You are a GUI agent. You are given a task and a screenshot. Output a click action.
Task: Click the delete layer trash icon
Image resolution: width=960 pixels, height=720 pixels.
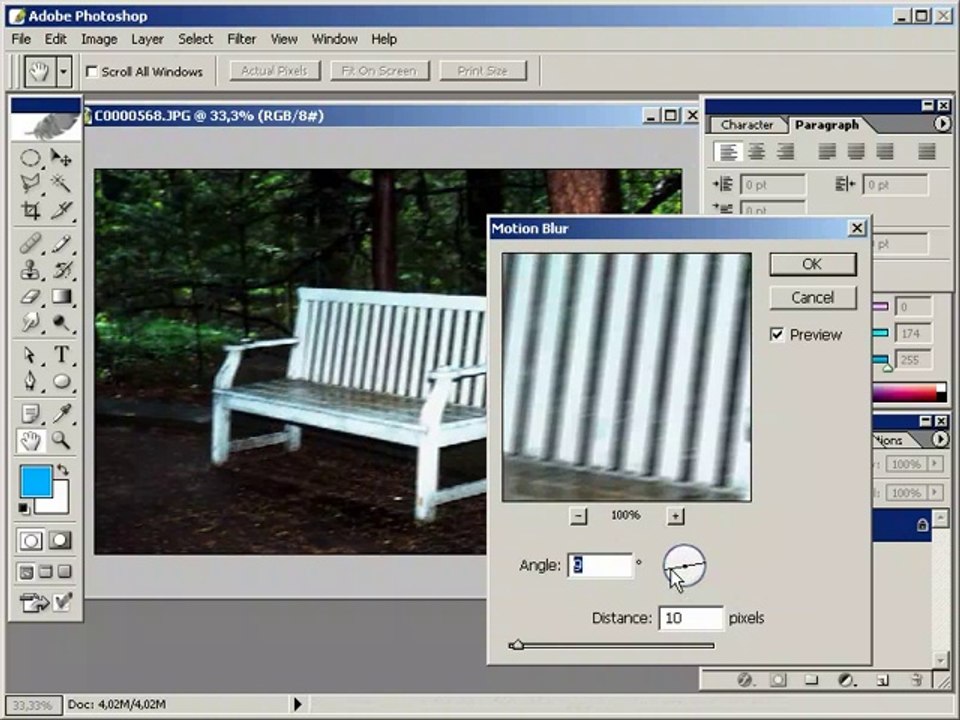point(917,680)
